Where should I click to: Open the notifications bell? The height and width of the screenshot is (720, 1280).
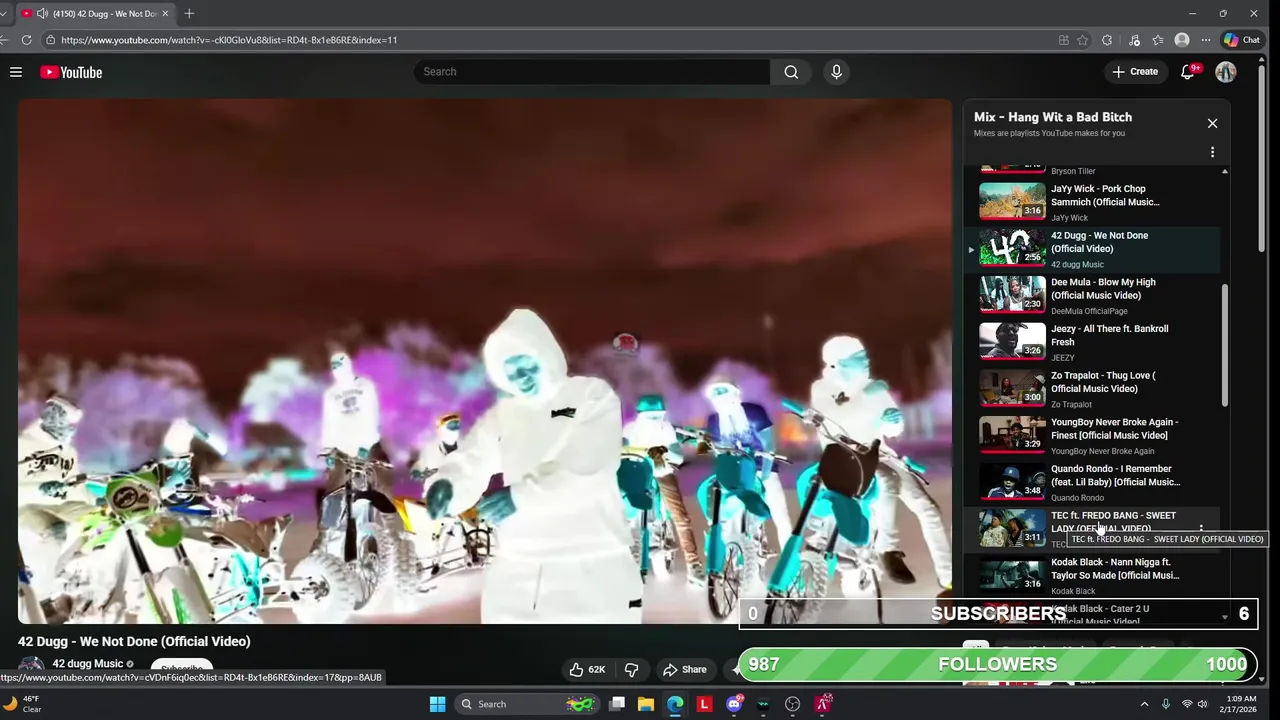point(1188,72)
